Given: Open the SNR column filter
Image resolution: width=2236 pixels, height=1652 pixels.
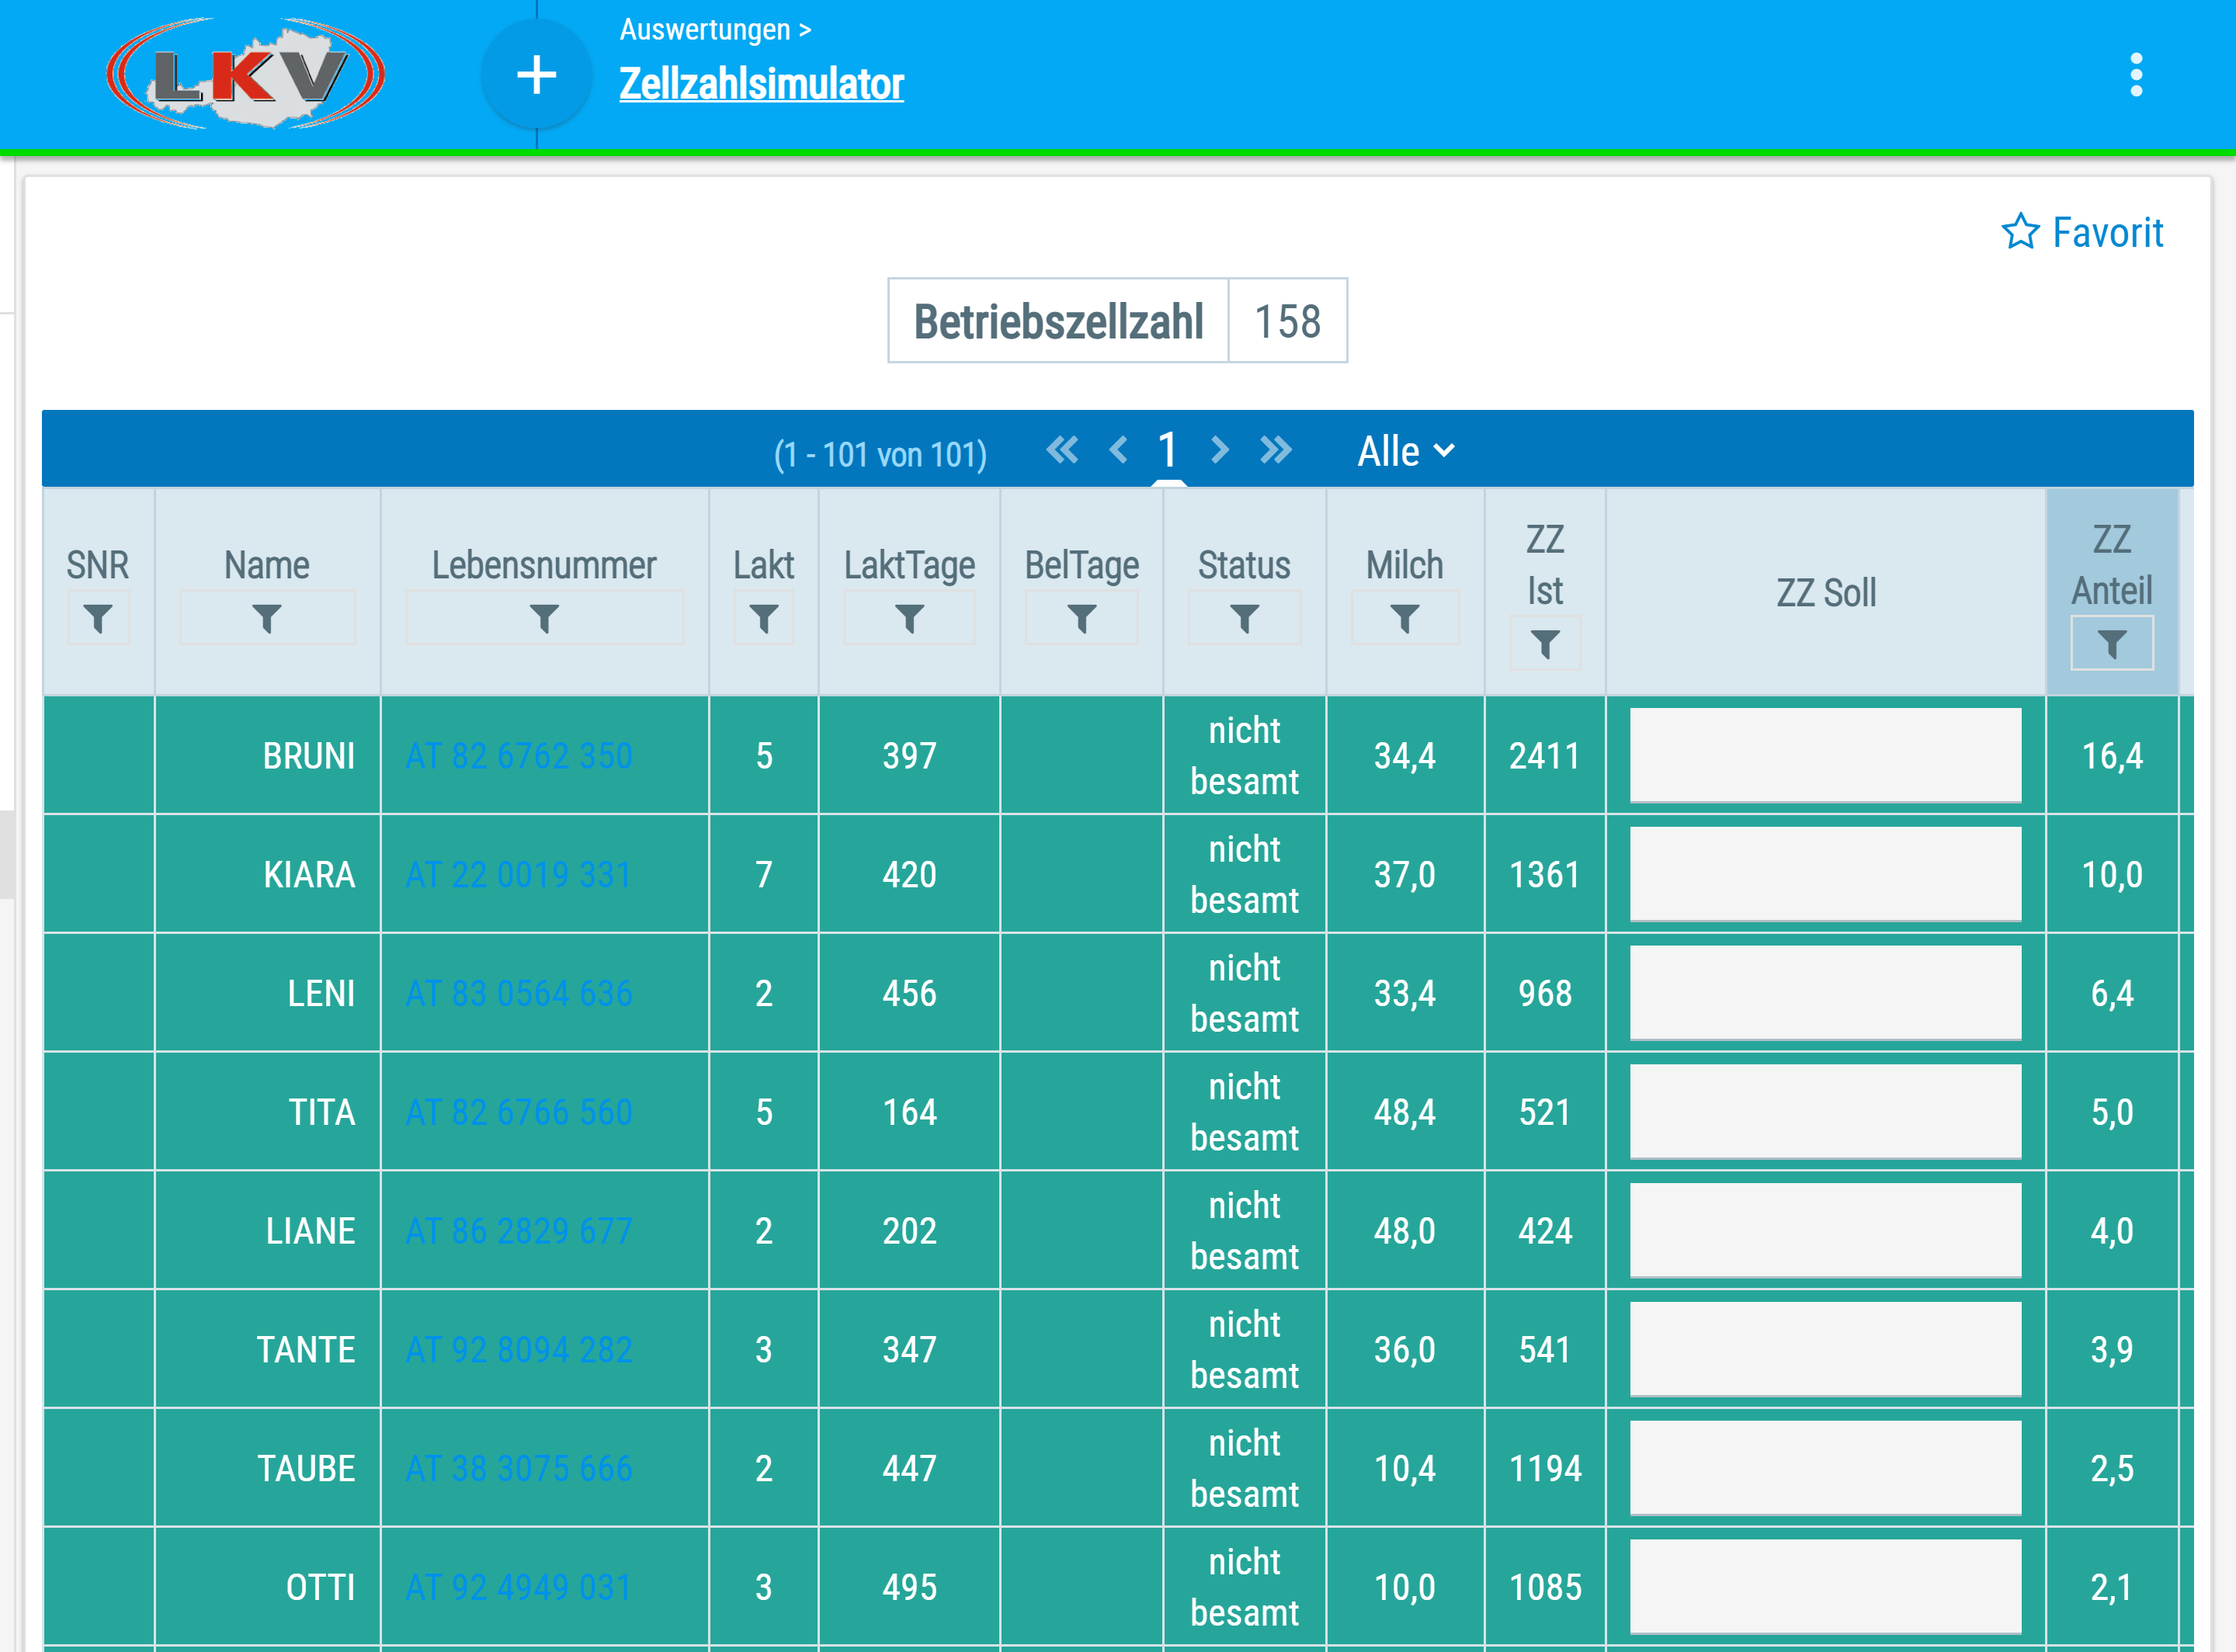Looking at the screenshot, I should [98, 618].
